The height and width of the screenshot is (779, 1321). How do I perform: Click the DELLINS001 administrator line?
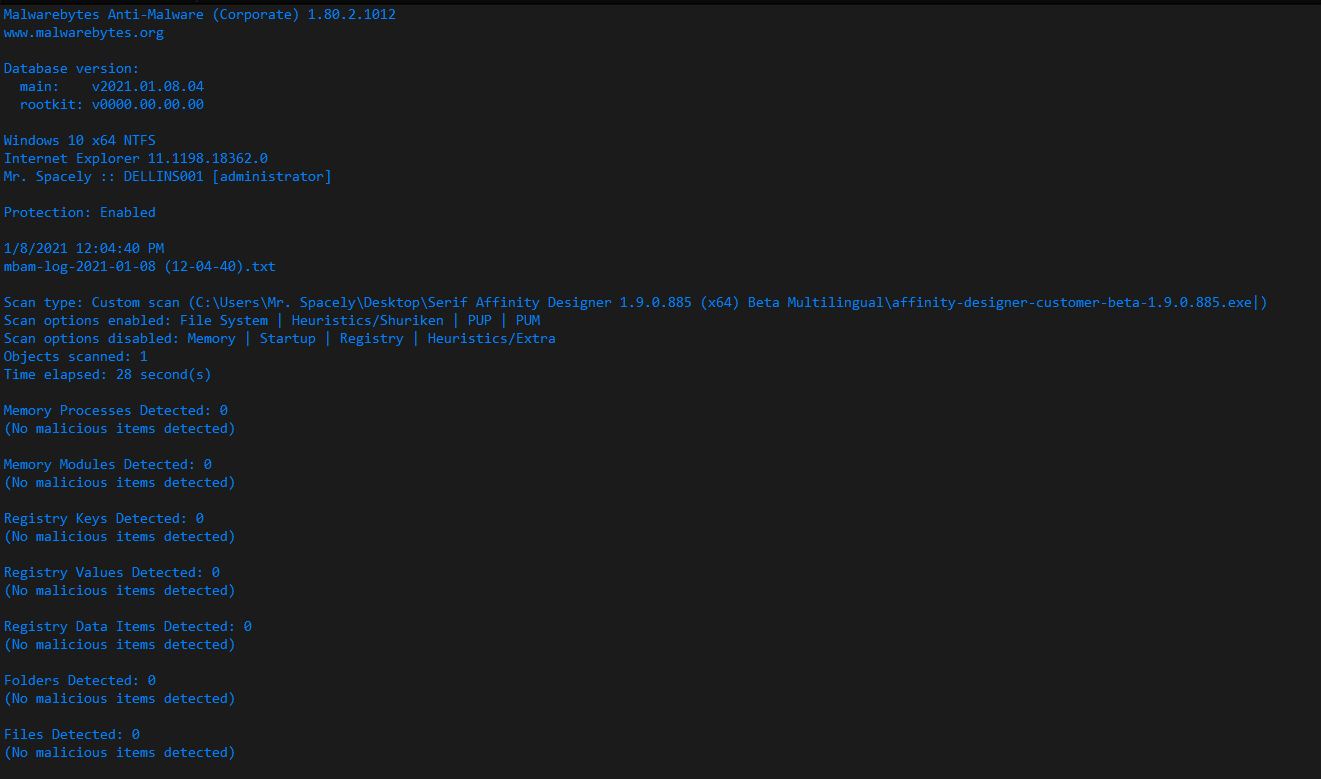(x=168, y=177)
